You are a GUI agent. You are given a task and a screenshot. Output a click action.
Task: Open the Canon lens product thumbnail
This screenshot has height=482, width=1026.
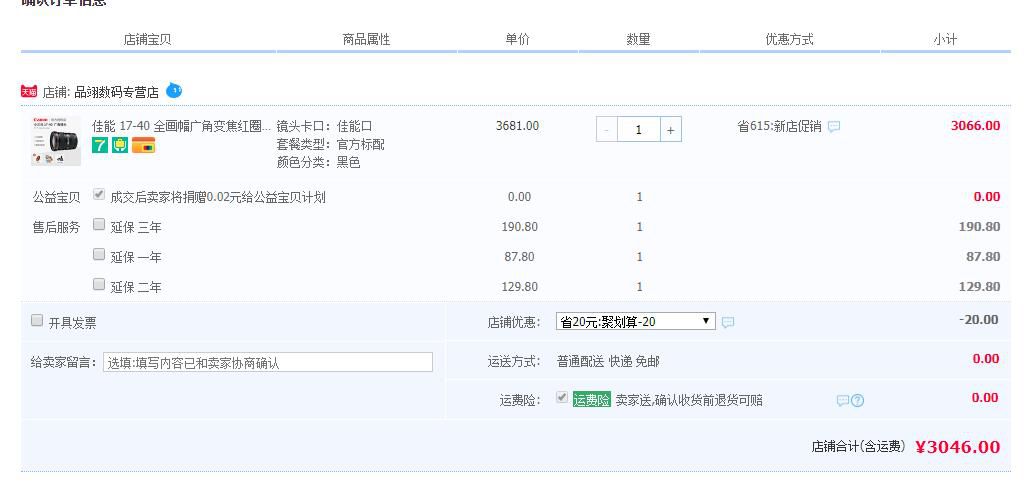(x=56, y=141)
